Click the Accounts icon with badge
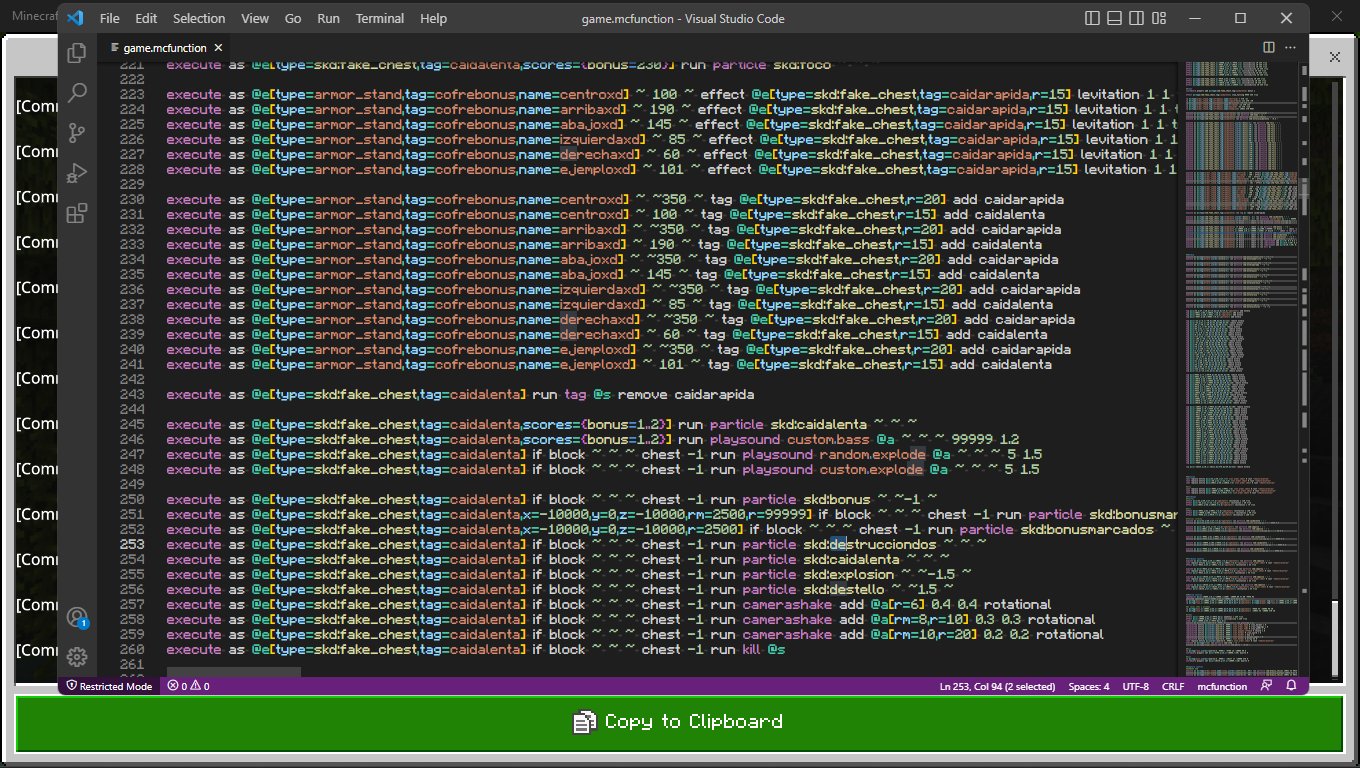1360x768 pixels. (77, 617)
